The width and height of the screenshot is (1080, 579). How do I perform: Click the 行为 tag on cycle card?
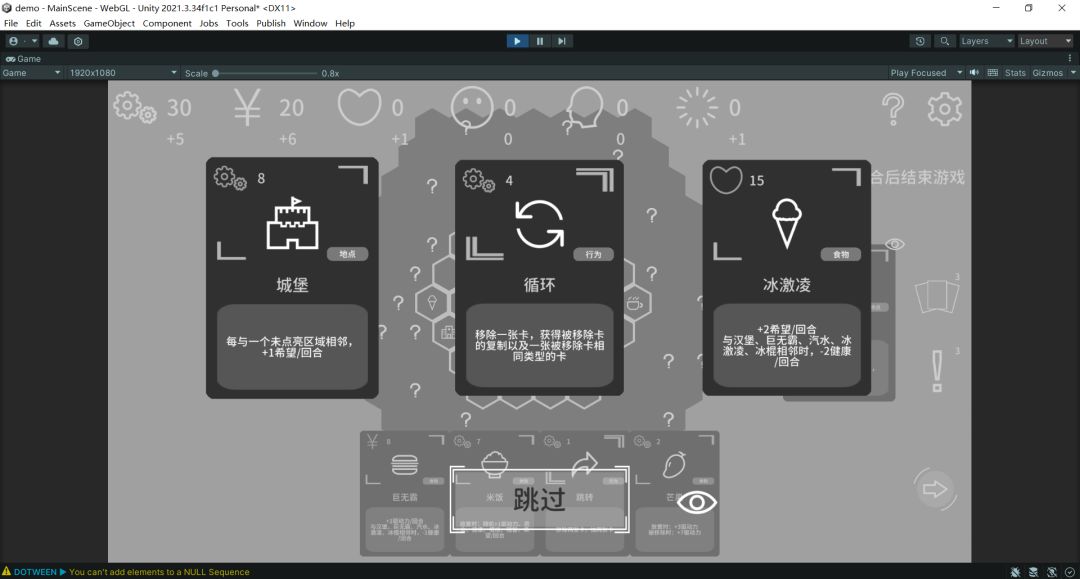[593, 255]
